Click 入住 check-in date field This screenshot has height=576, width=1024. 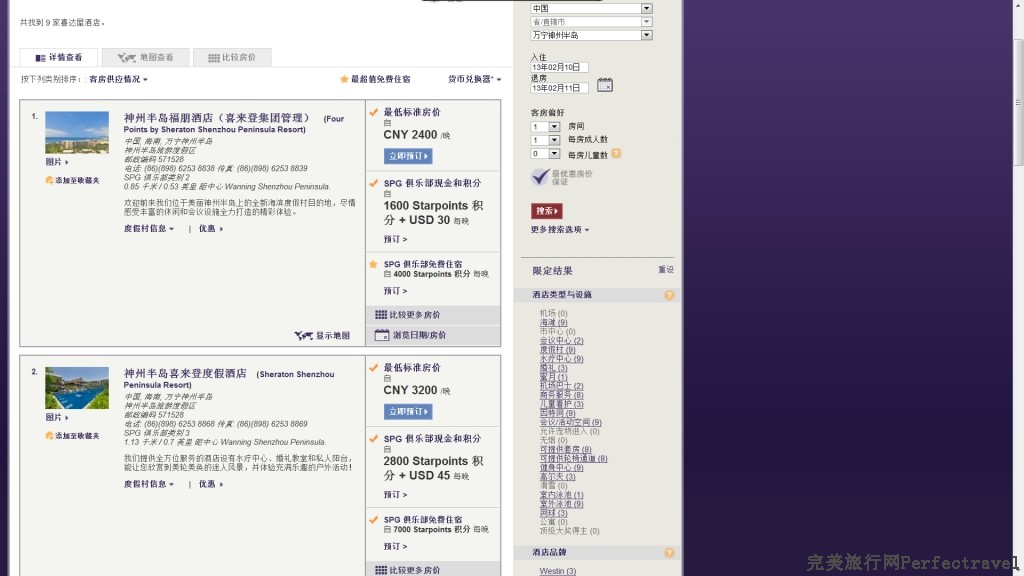click(x=559, y=67)
